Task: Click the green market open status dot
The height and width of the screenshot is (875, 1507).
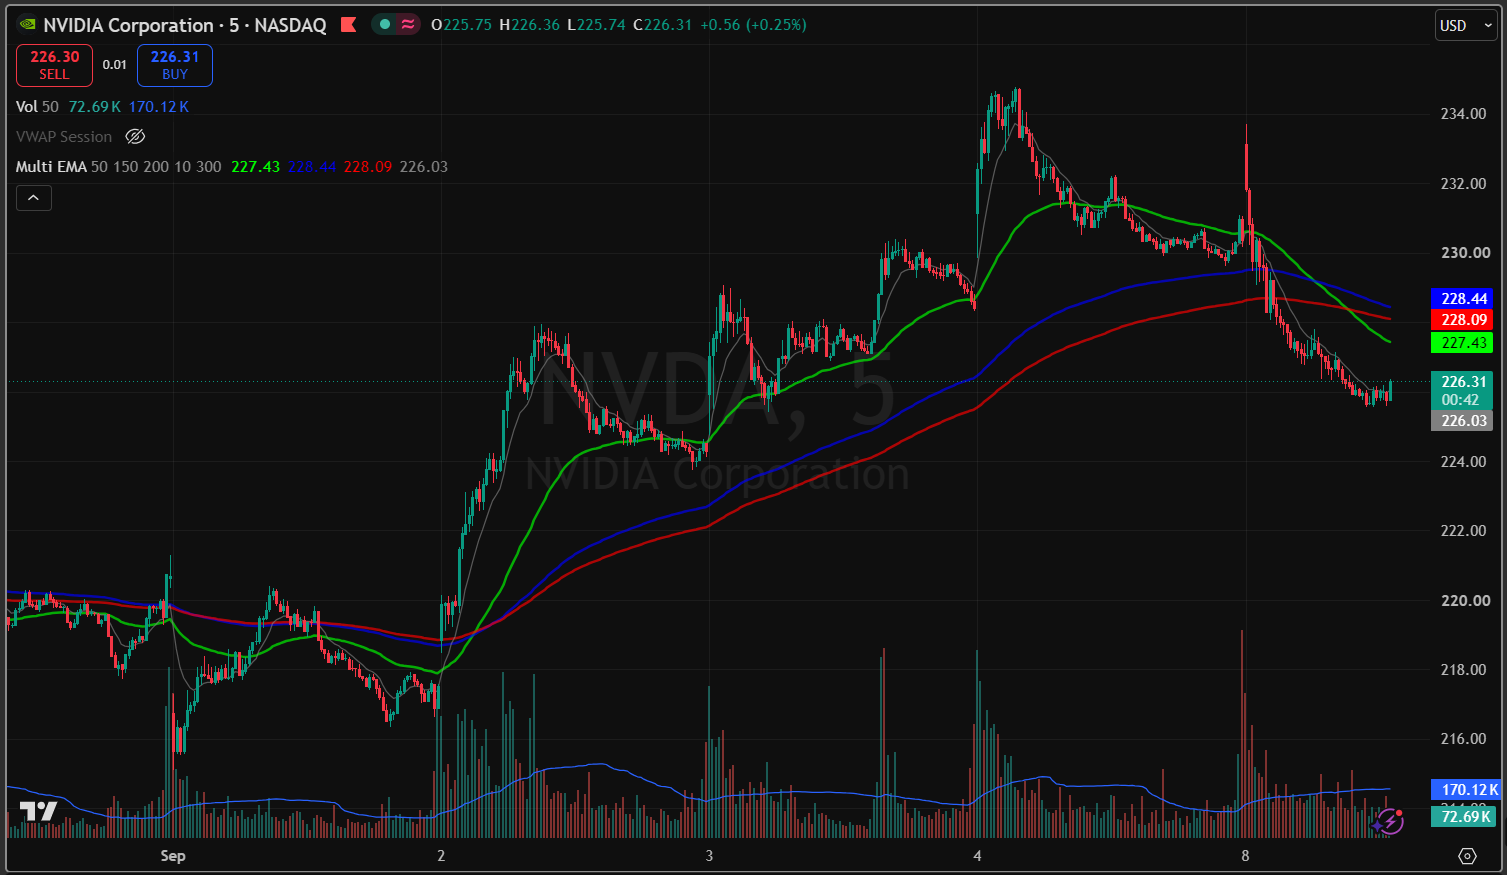Action: point(385,25)
